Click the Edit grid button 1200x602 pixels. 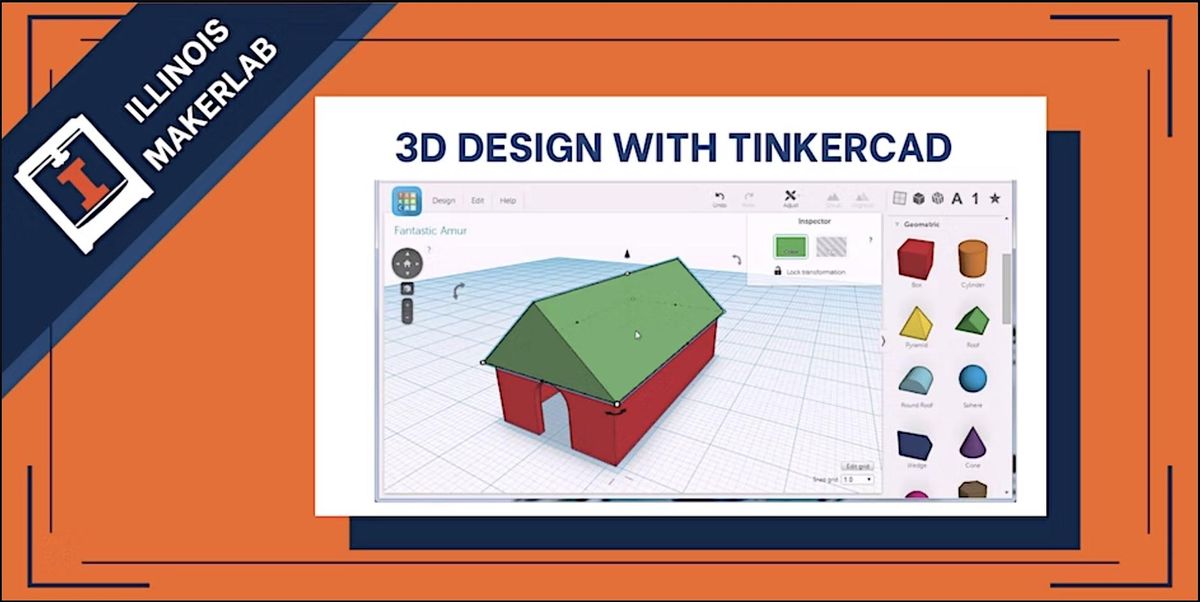[857, 466]
